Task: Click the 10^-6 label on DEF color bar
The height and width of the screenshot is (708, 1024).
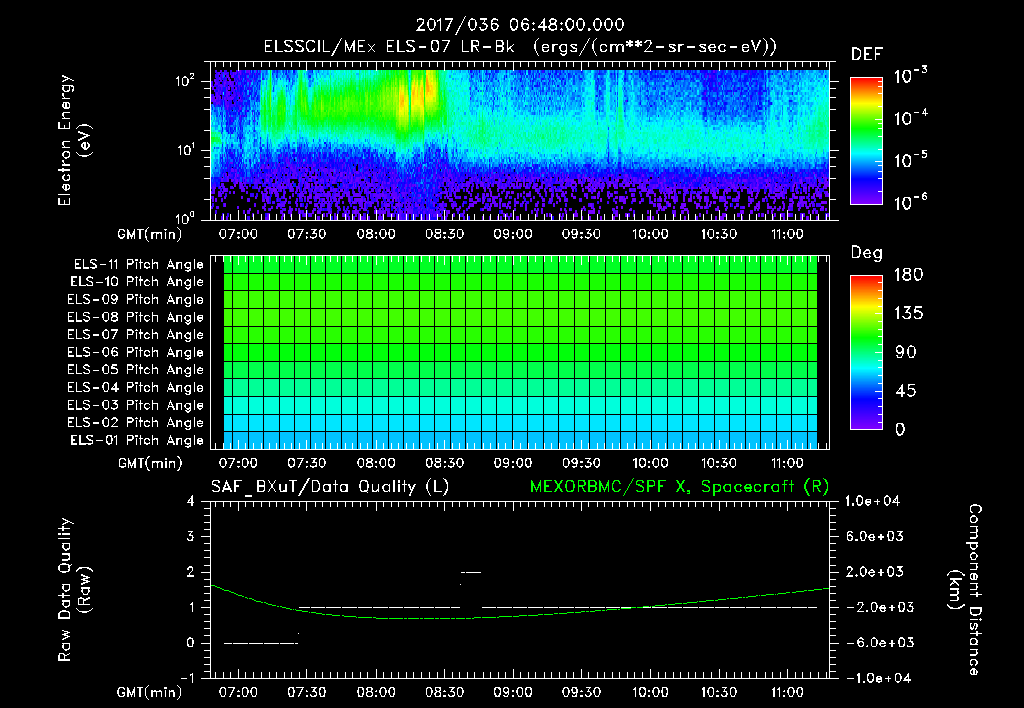Action: [x=910, y=202]
